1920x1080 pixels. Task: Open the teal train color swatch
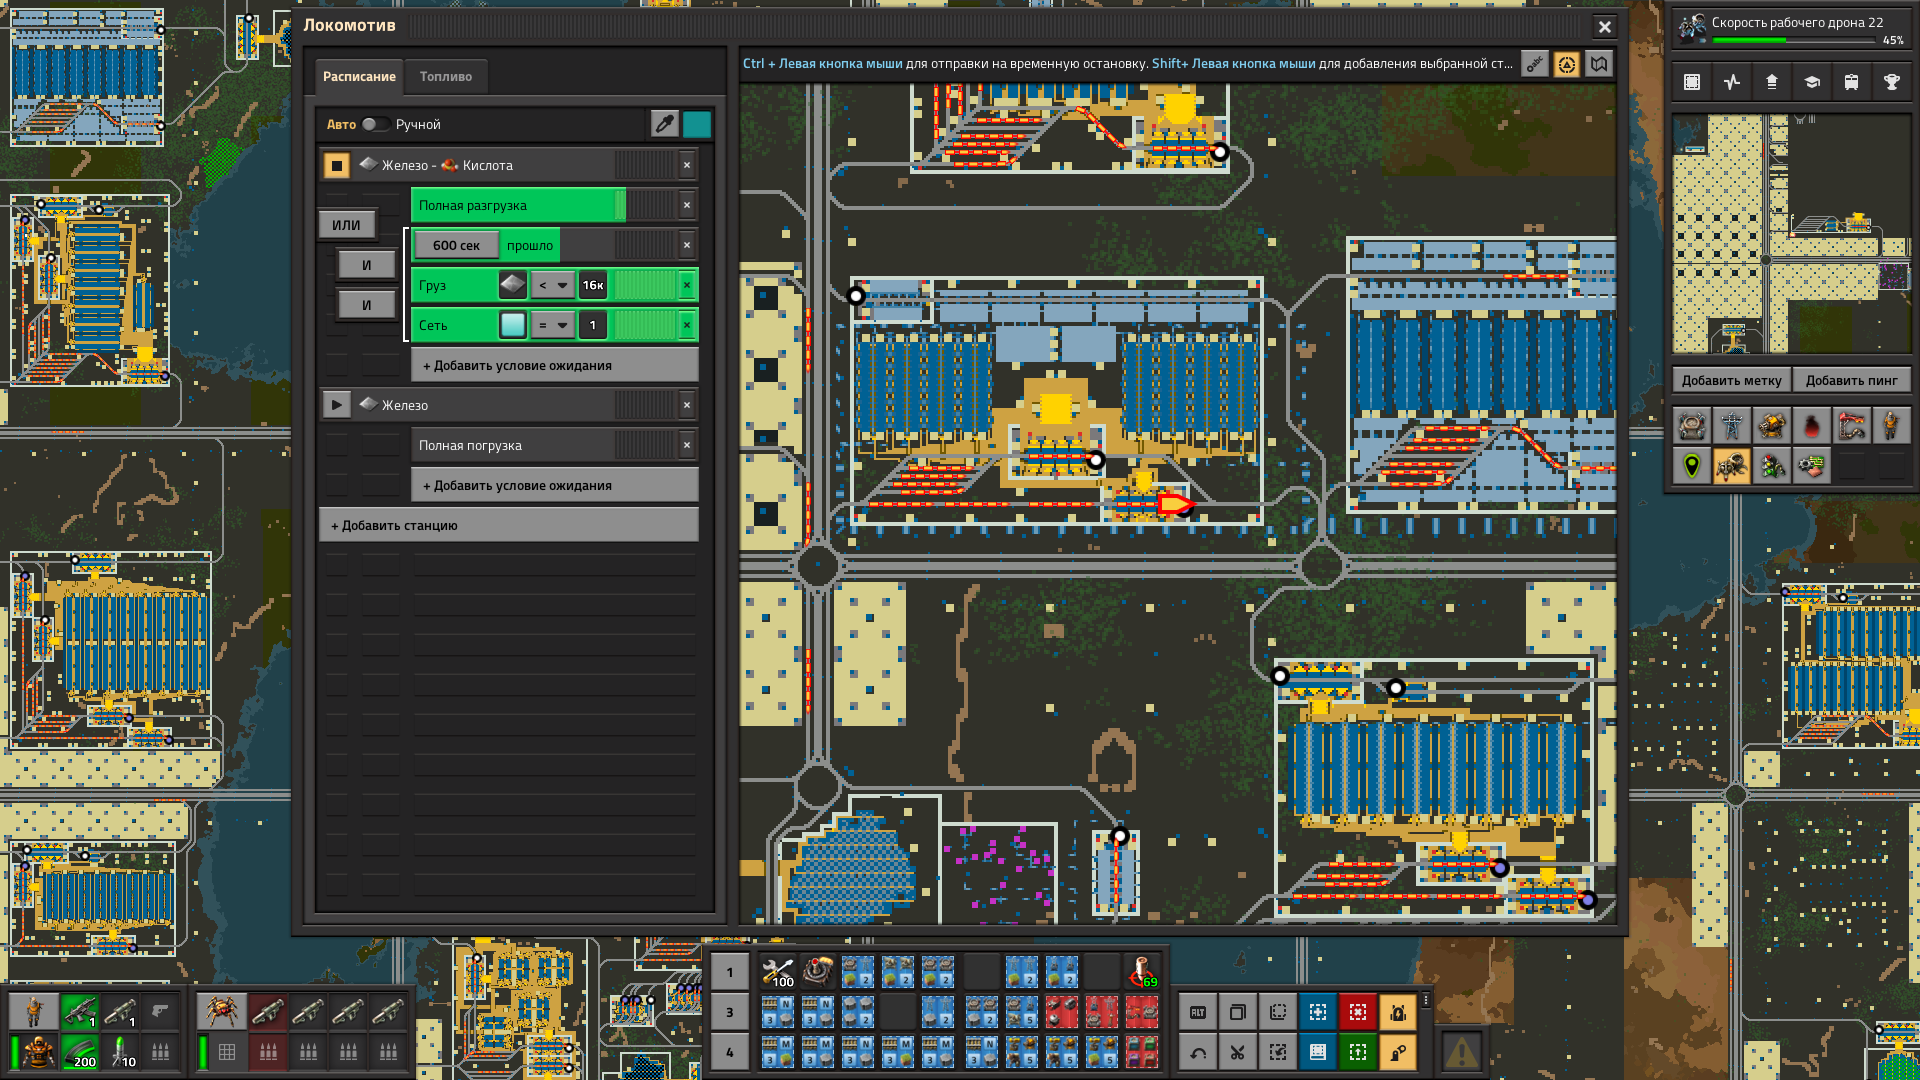[697, 124]
